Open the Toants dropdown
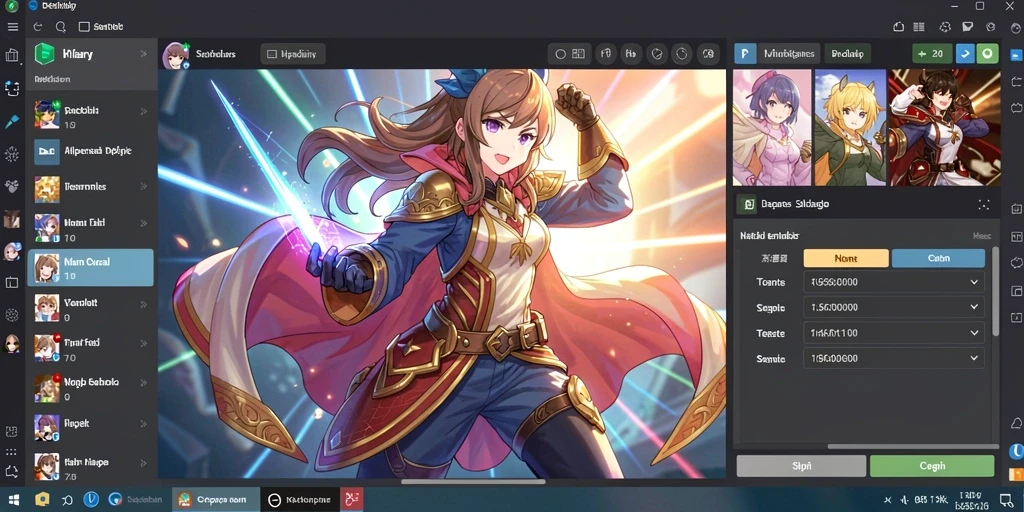 point(893,282)
